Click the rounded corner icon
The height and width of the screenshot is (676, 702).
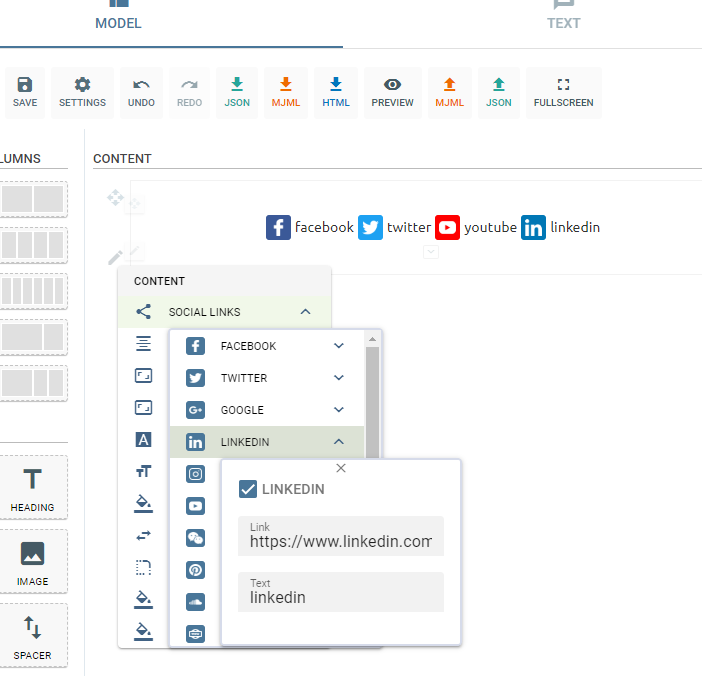coord(143,568)
